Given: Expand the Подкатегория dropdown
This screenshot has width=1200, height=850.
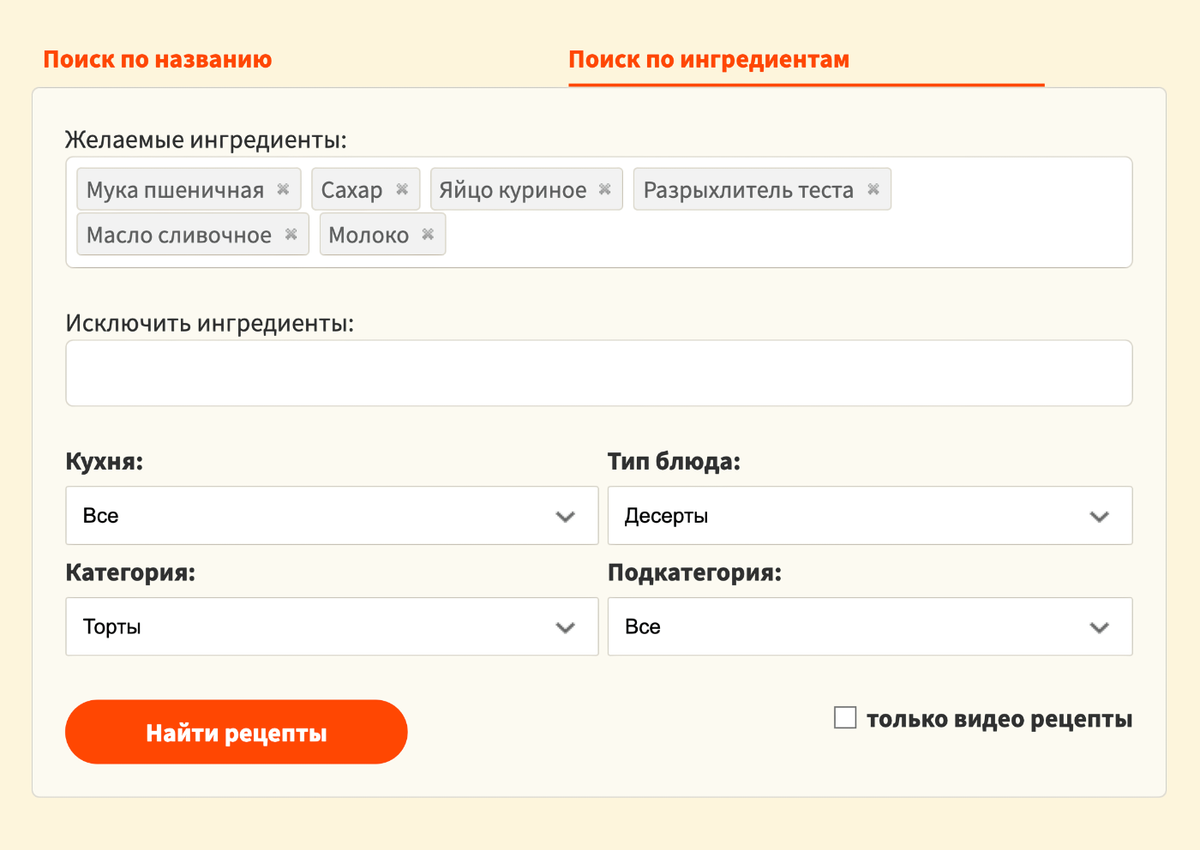Looking at the screenshot, I should 869,627.
